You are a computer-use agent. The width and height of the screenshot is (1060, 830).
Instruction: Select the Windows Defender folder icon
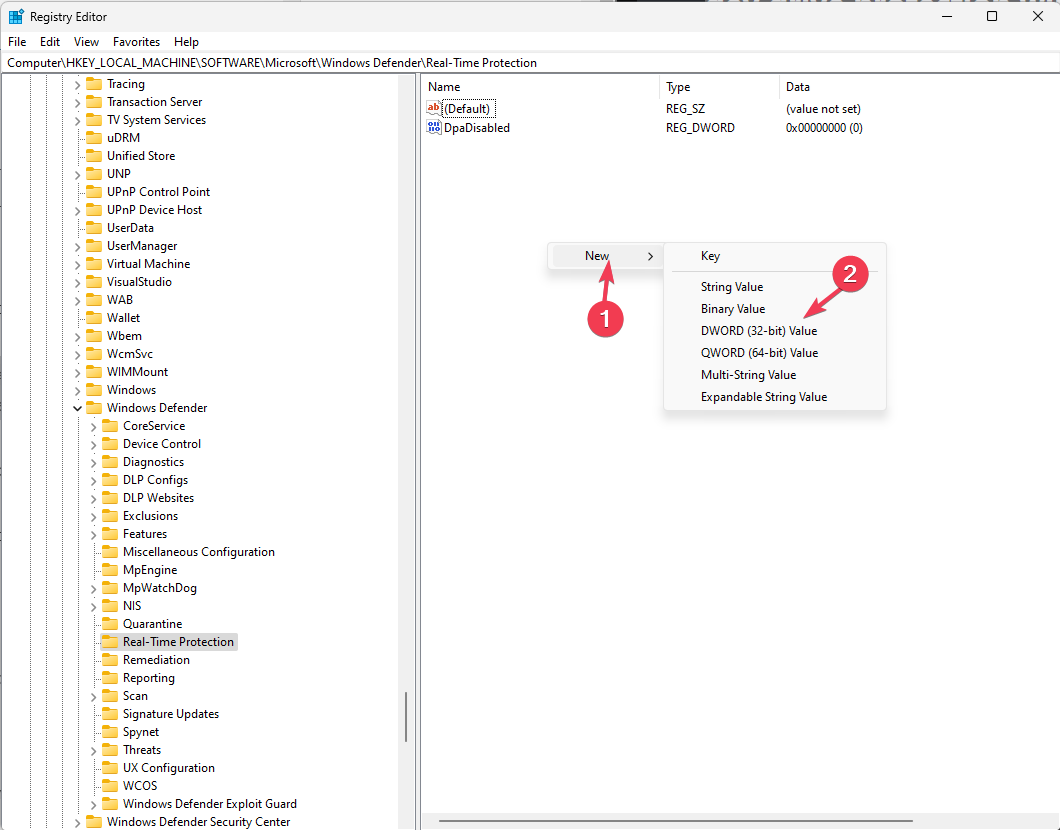tap(95, 408)
